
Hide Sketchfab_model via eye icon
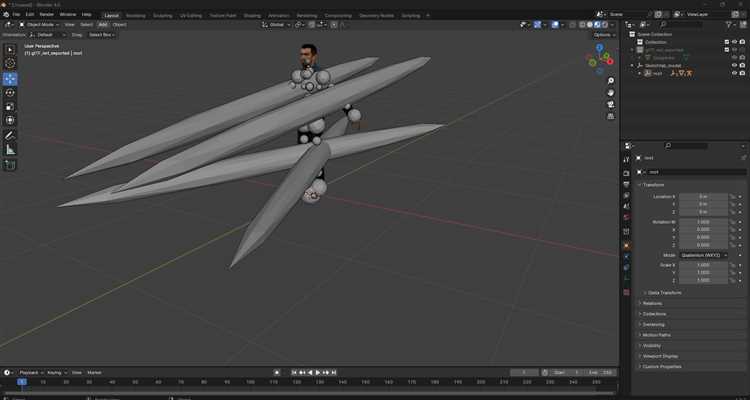point(735,65)
